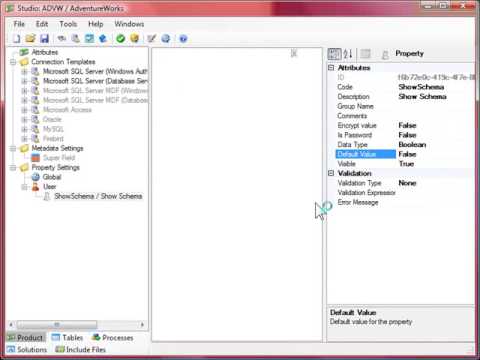Expand the Microsoft Access tree node

point(24,110)
